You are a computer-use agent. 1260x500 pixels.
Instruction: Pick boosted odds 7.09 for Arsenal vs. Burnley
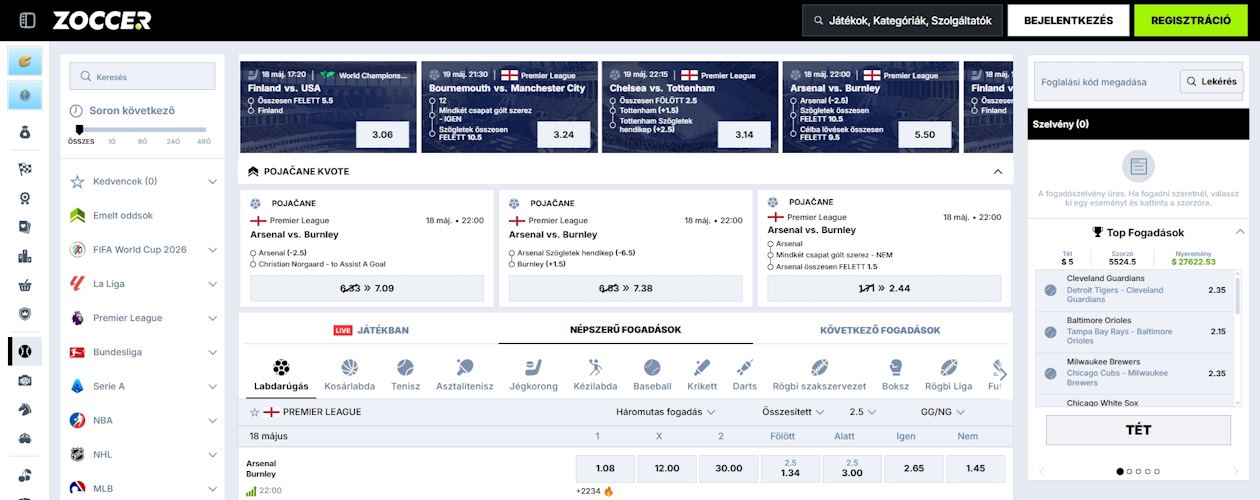click(367, 288)
